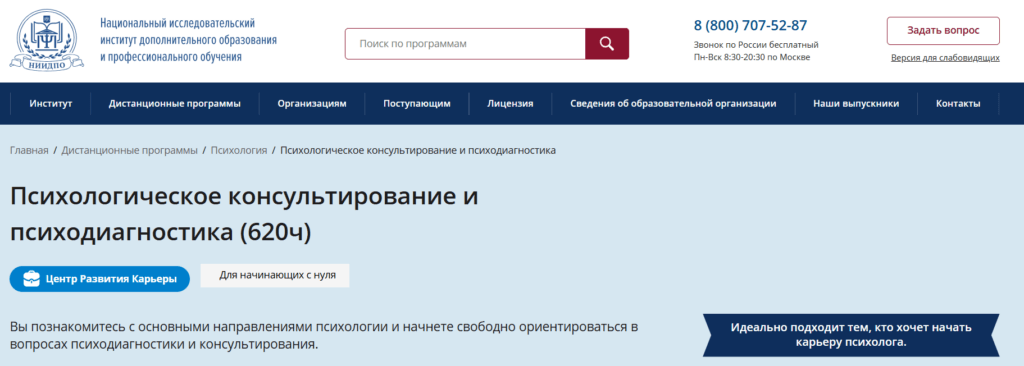
Task: Click the Дистанционные программы breadcrumb link
Action: [129, 150]
